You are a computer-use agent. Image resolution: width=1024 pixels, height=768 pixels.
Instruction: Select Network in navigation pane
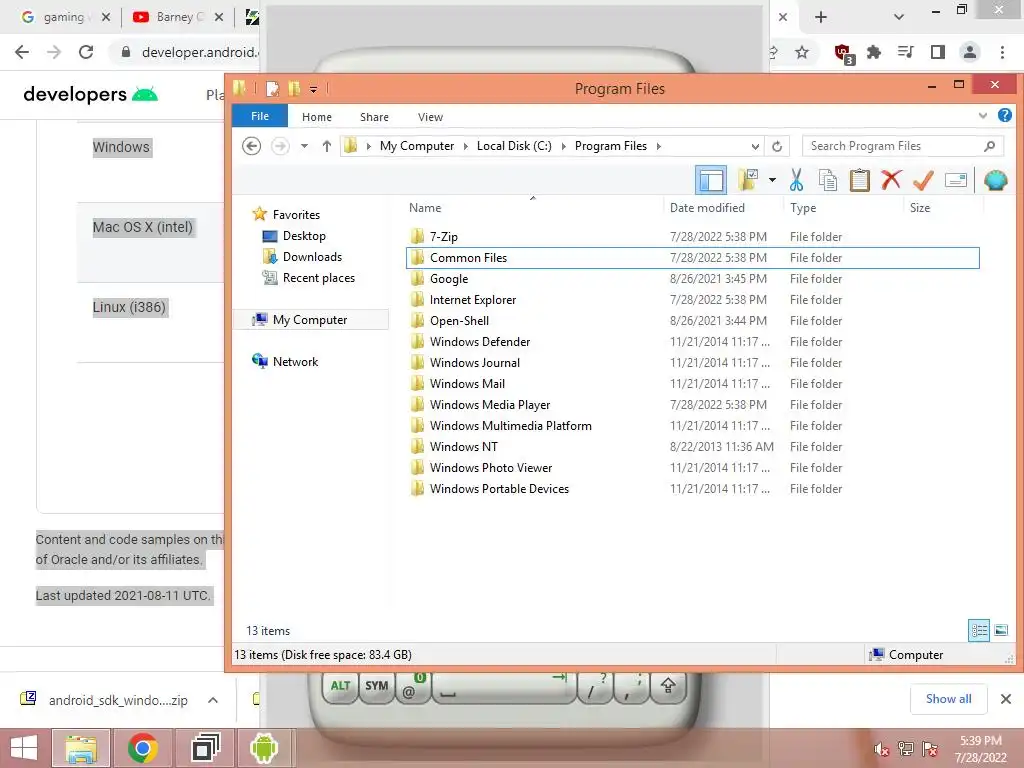(x=295, y=361)
